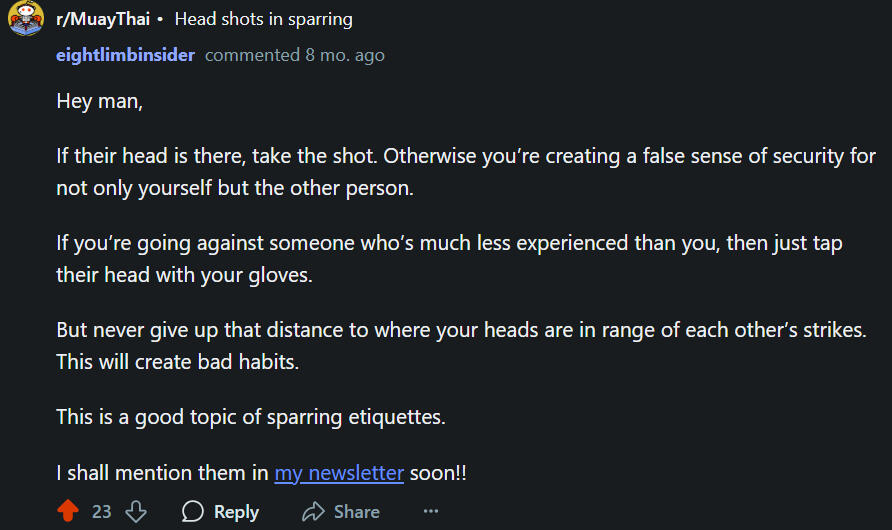Click the paragraph about taking the shot
The width and height of the screenshot is (892, 530).
(465, 172)
